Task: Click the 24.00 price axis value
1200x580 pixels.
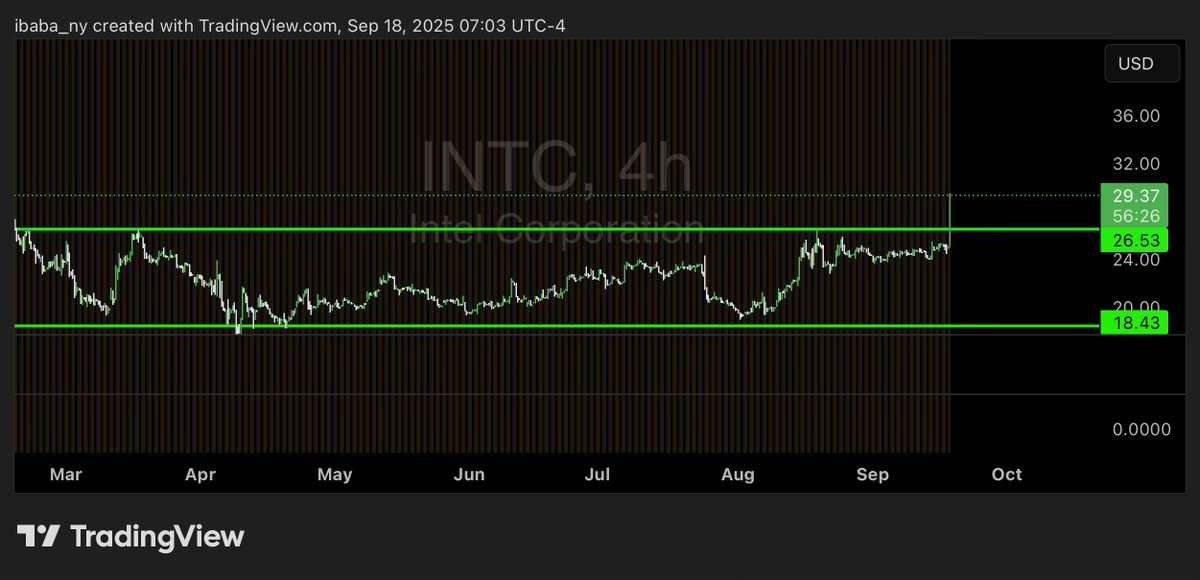Action: [1136, 259]
